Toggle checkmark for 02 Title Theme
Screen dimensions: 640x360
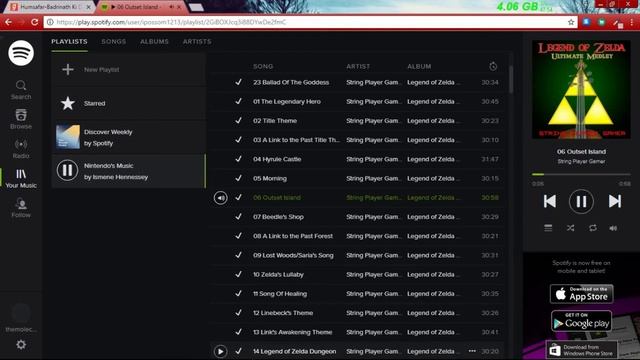(x=238, y=120)
